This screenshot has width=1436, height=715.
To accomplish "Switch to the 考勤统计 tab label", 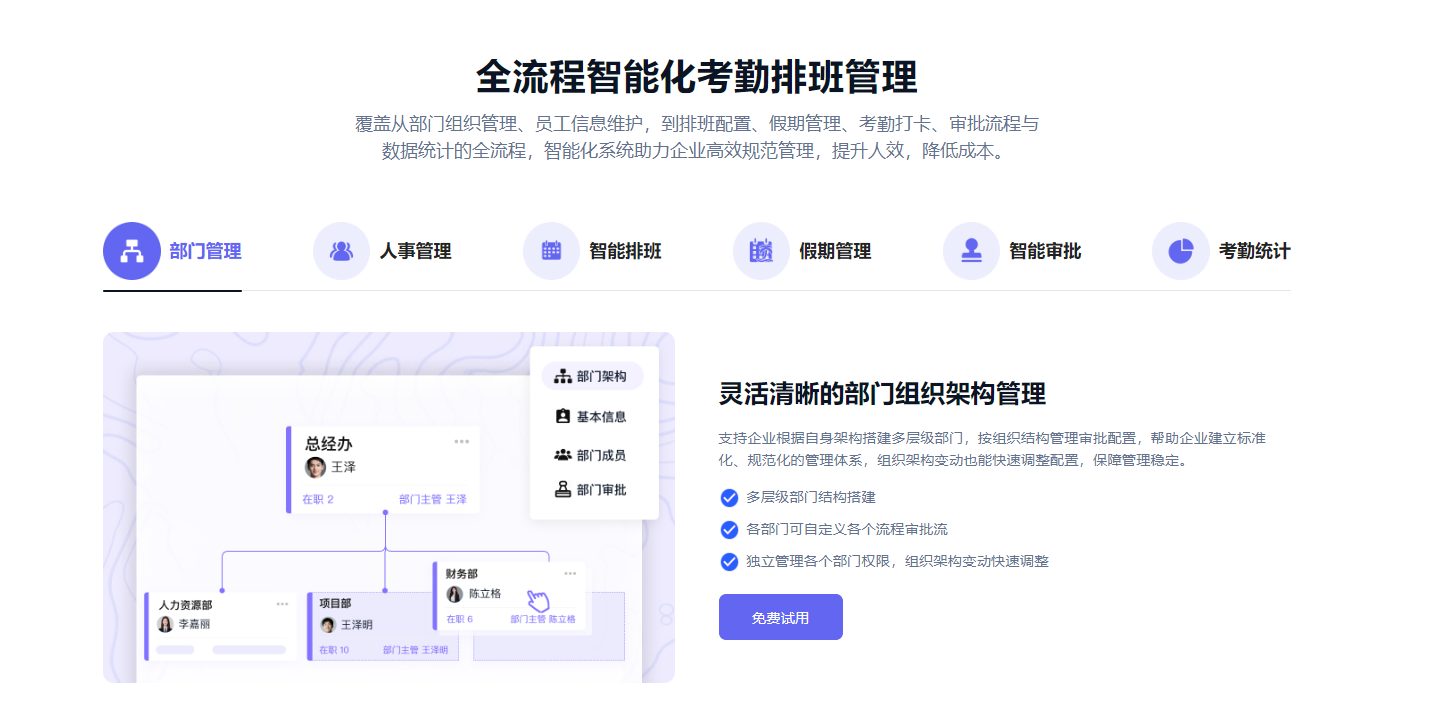I will [1254, 251].
